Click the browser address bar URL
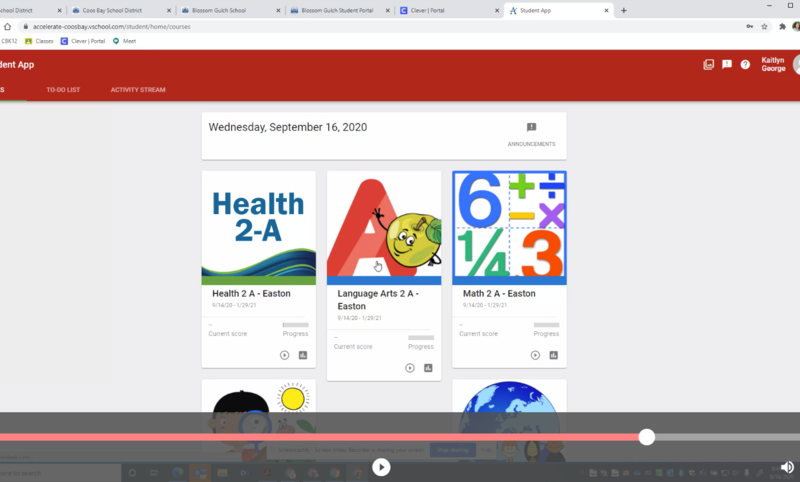This screenshot has height=482, width=800. pos(111,27)
